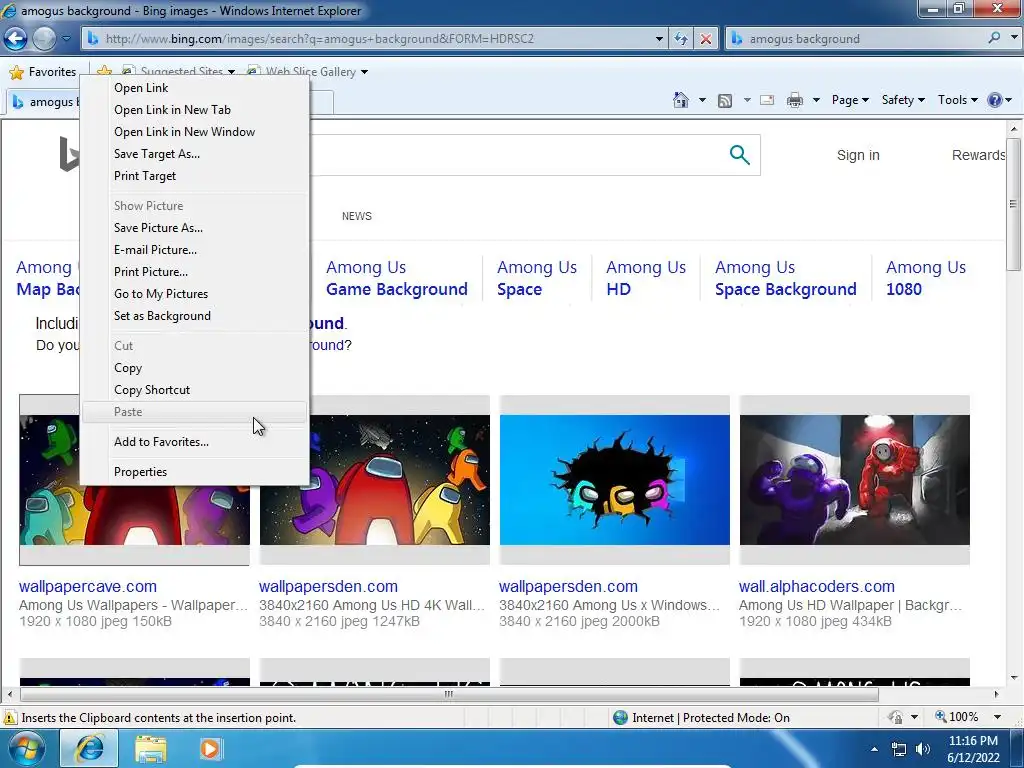Click the Back navigation arrow button
The height and width of the screenshot is (768, 1024).
point(15,39)
